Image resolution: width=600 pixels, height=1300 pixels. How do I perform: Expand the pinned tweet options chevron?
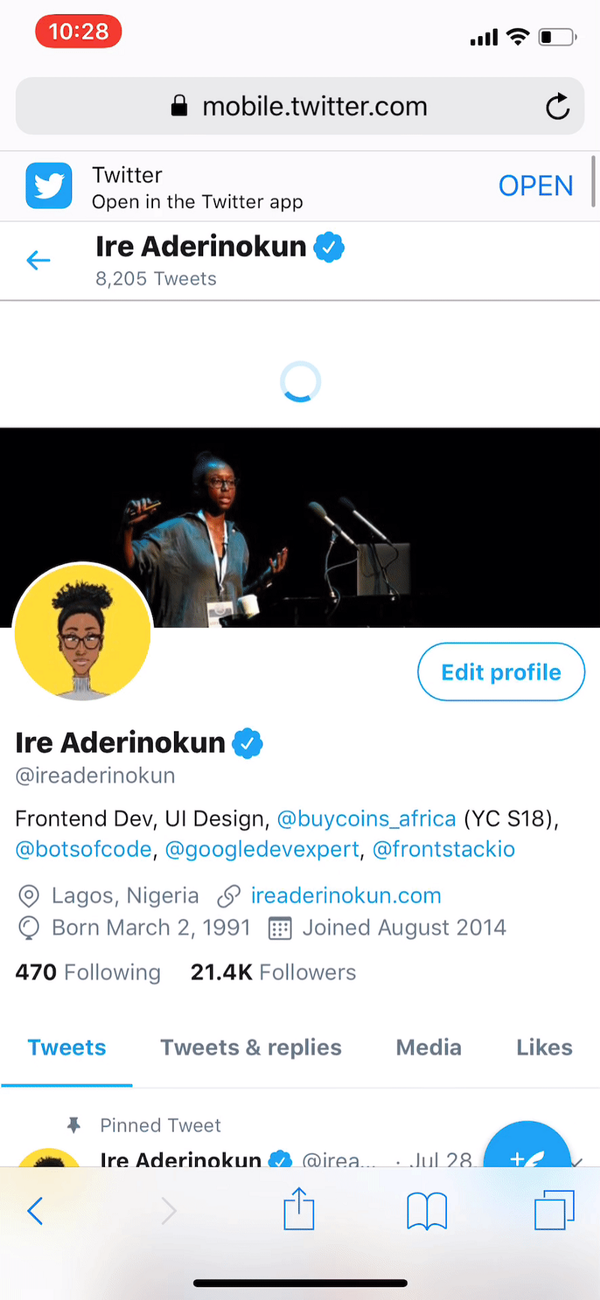click(x=576, y=1161)
